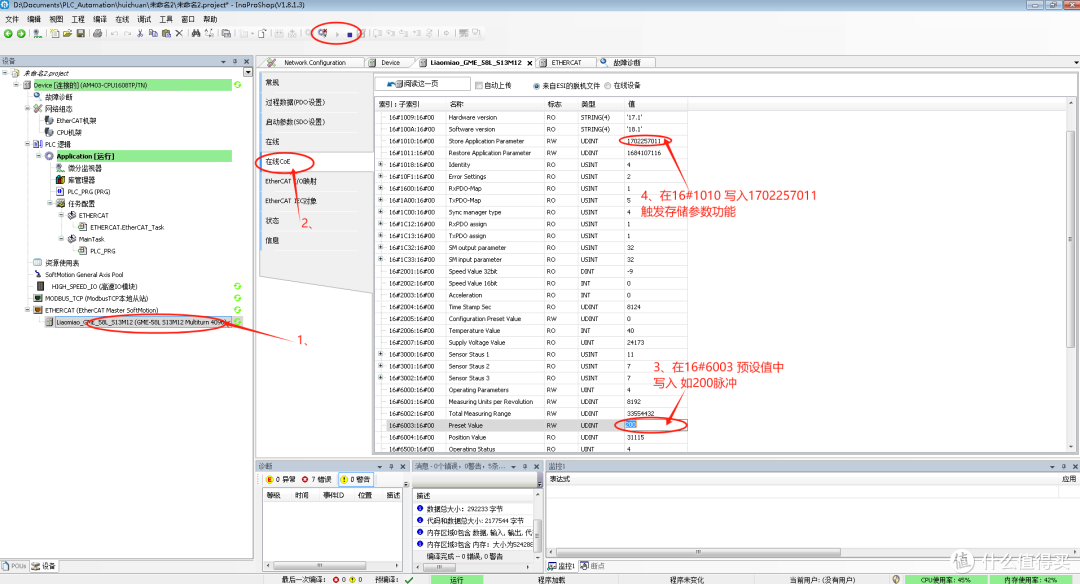
Task: Open the 调试 debug menu
Action: [144, 19]
